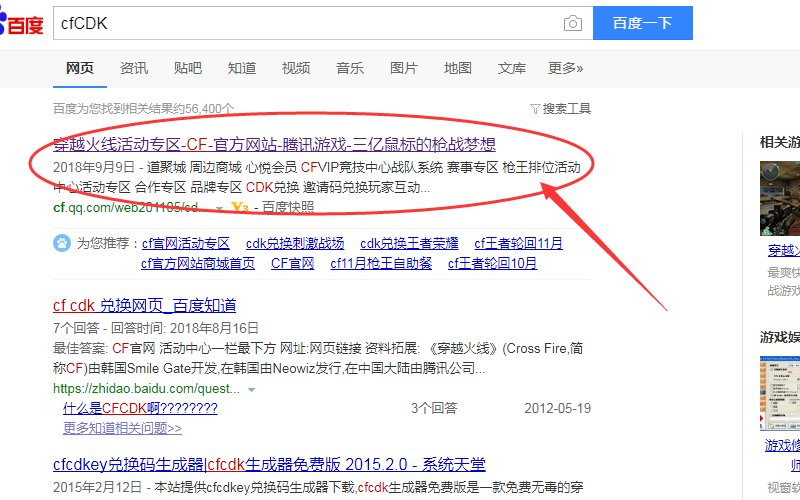Switch to the 资讯 tab
This screenshot has height=500, width=800.
(134, 68)
